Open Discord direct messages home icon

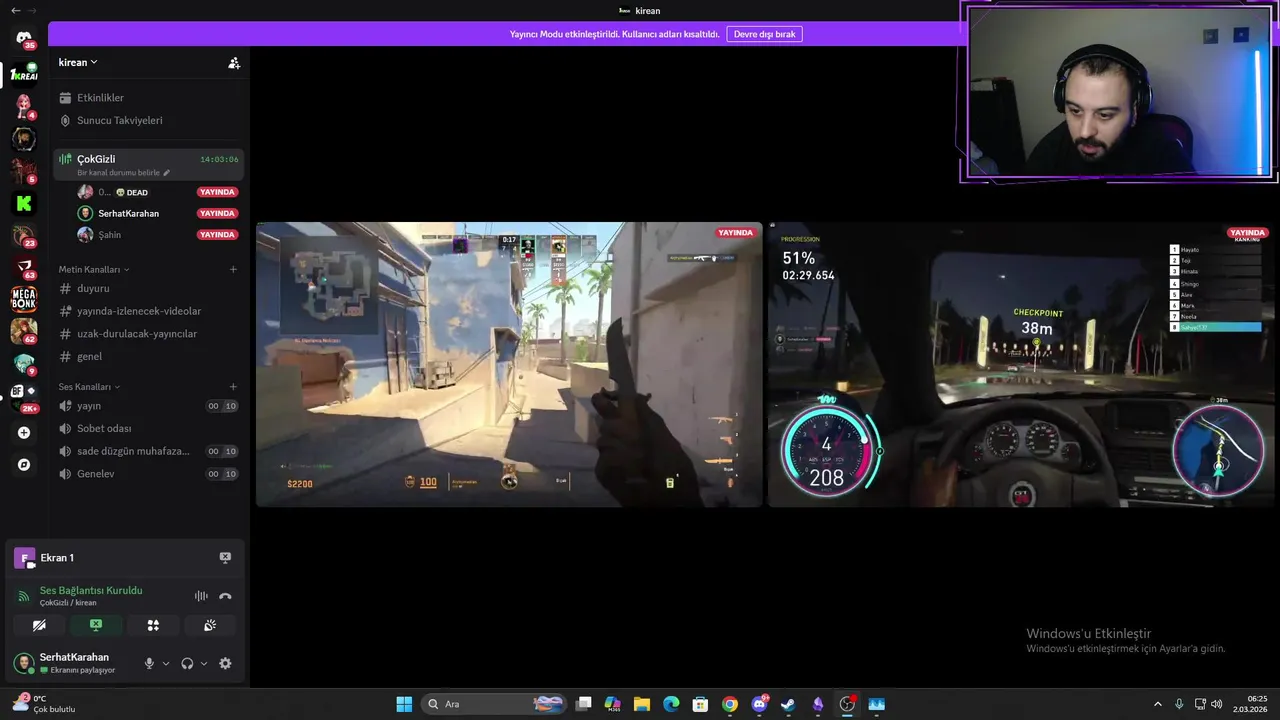pos(24,40)
